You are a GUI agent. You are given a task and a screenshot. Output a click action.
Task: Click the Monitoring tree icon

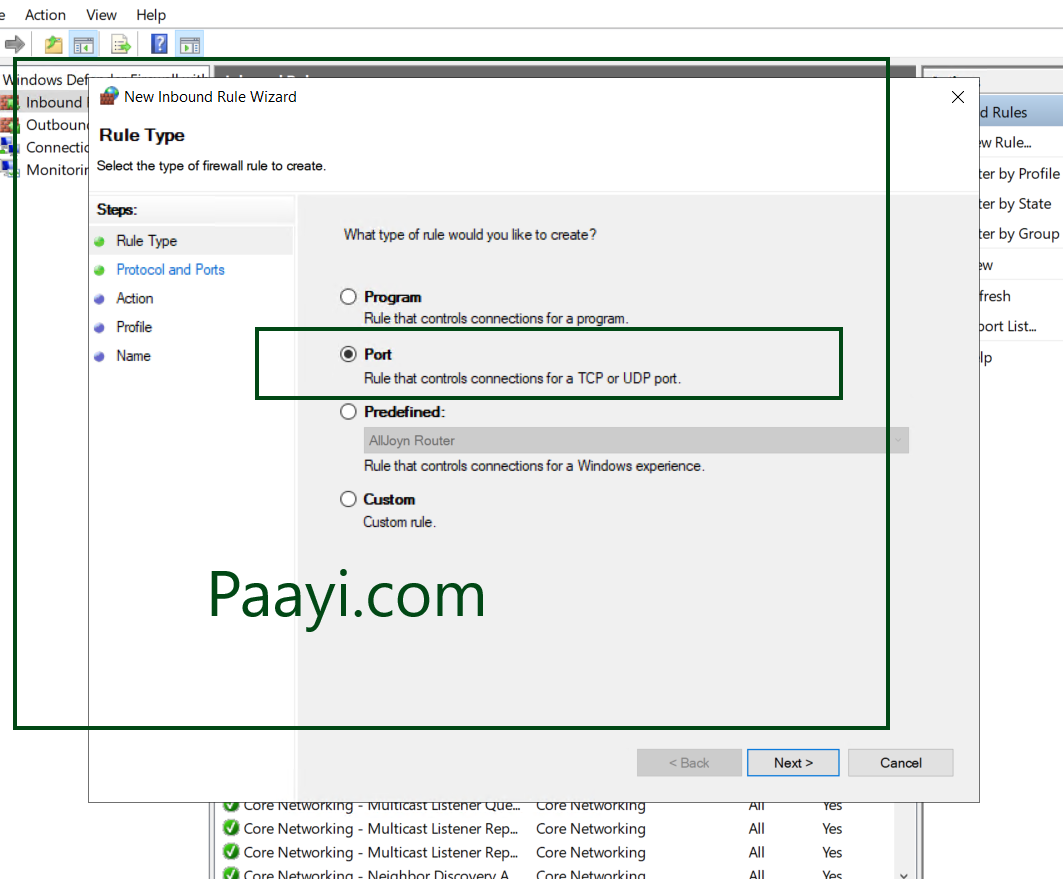coord(9,169)
